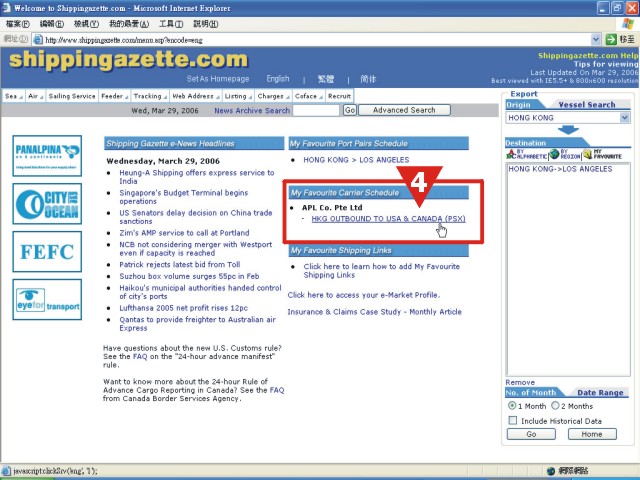Open Tips for viewing link
Image resolution: width=640 pixels, height=480 pixels.
(x=606, y=64)
